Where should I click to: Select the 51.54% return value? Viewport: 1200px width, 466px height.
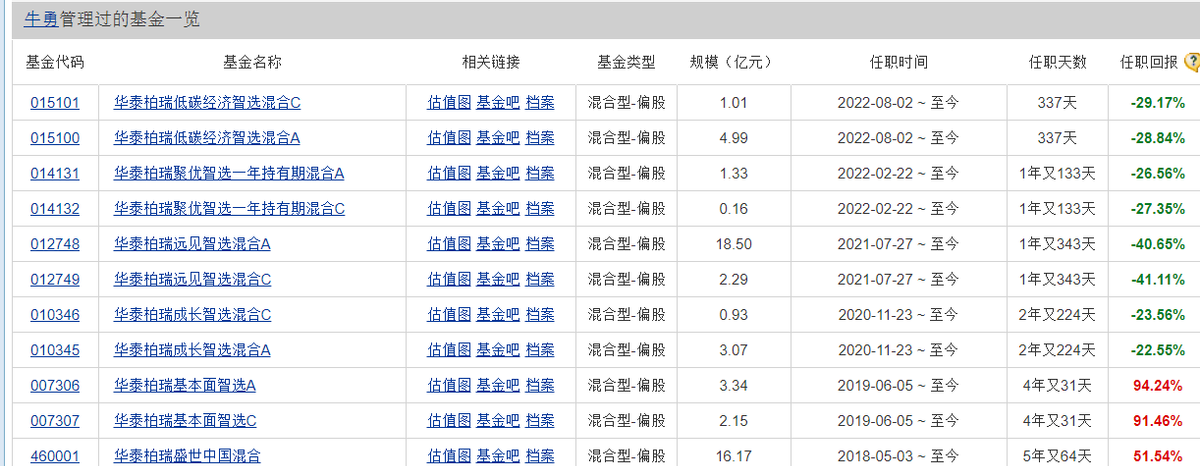(1158, 456)
